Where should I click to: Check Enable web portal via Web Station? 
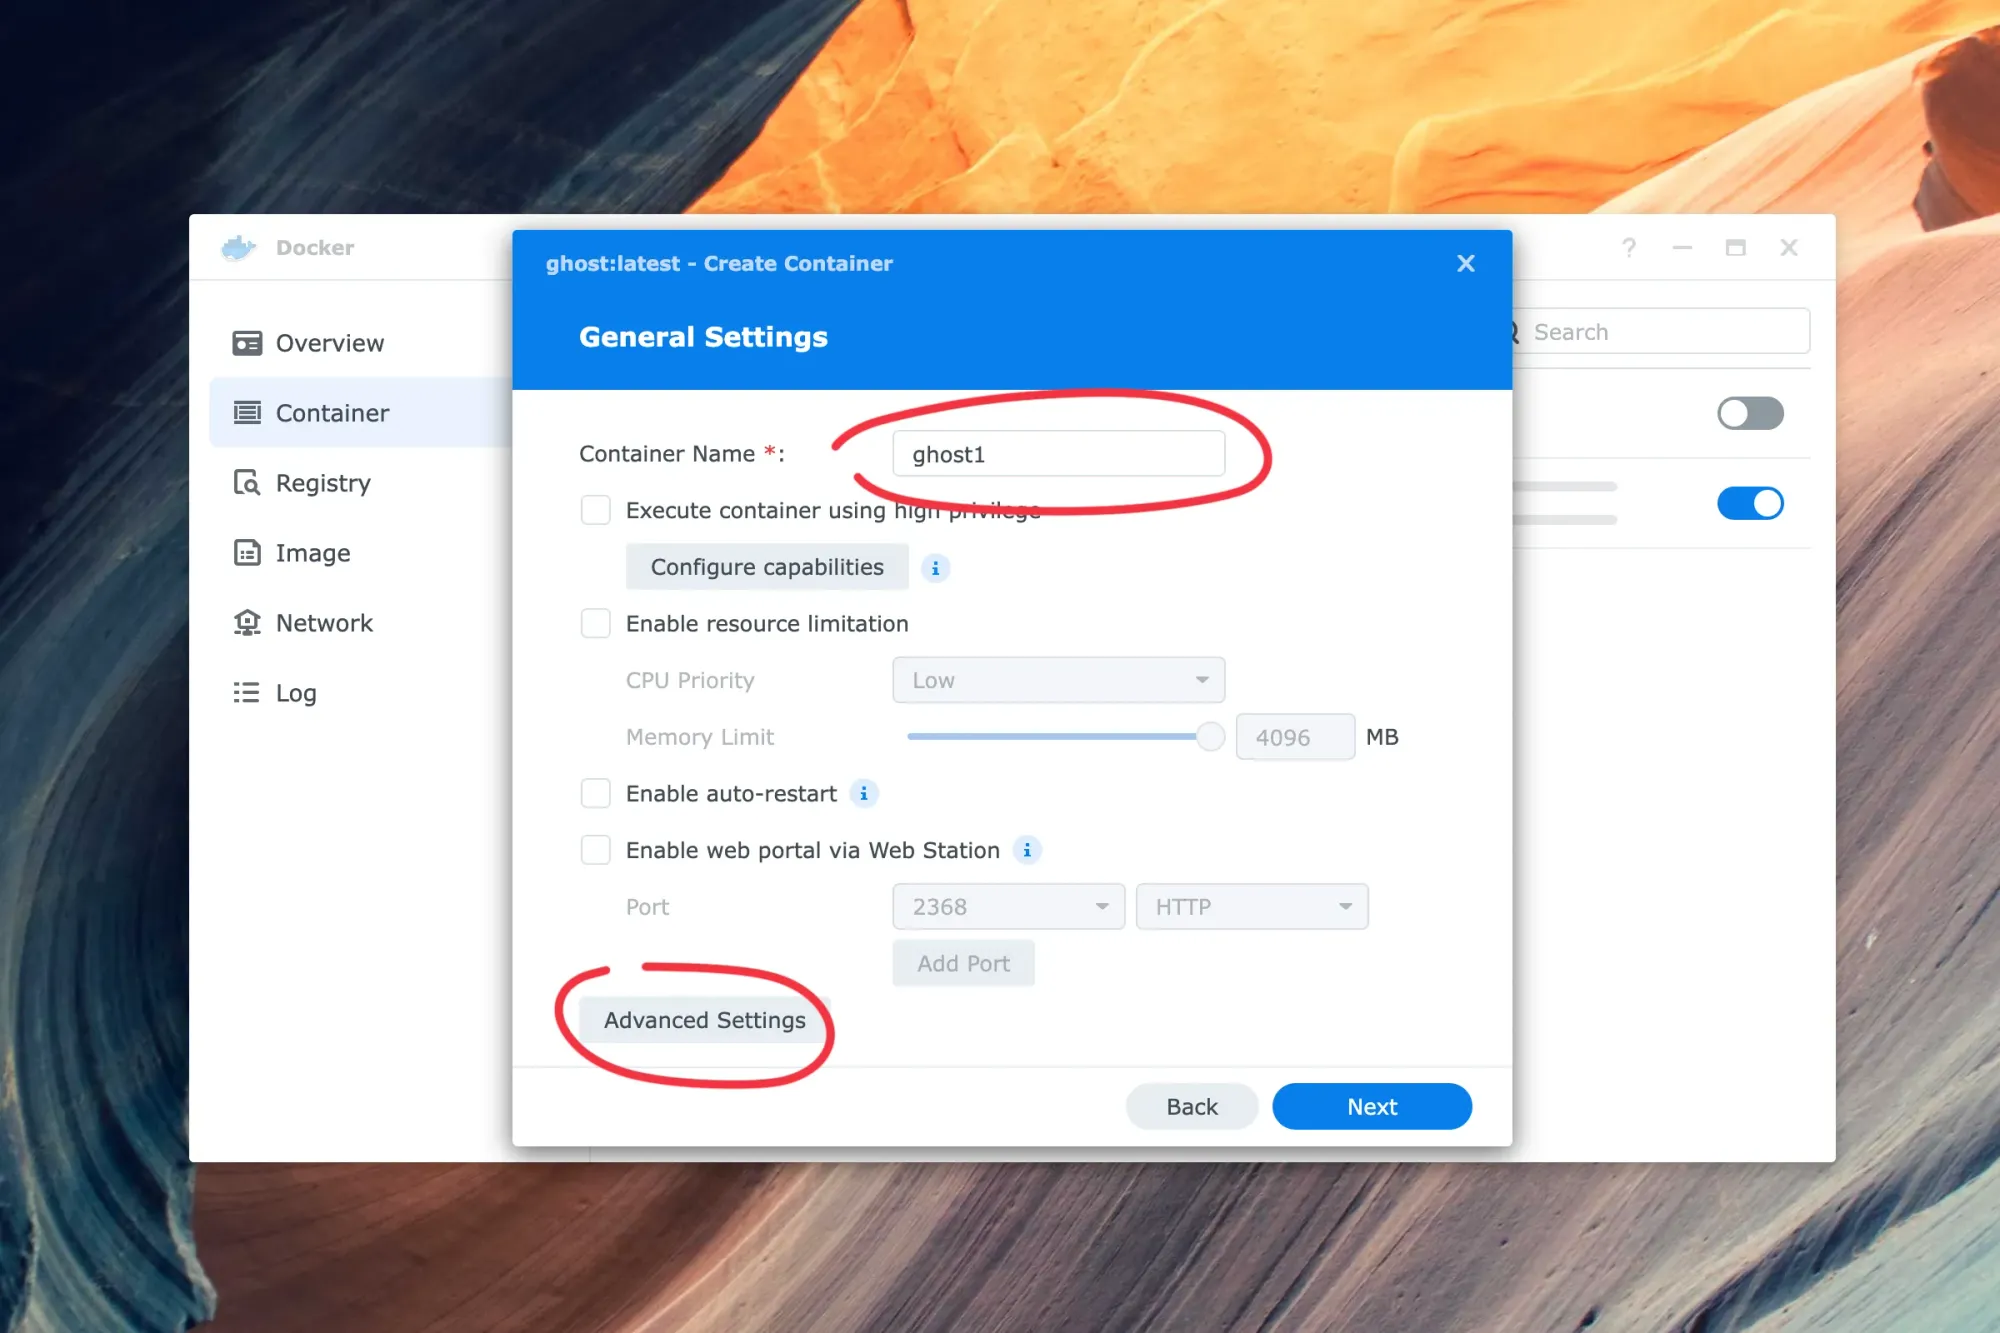[596, 850]
